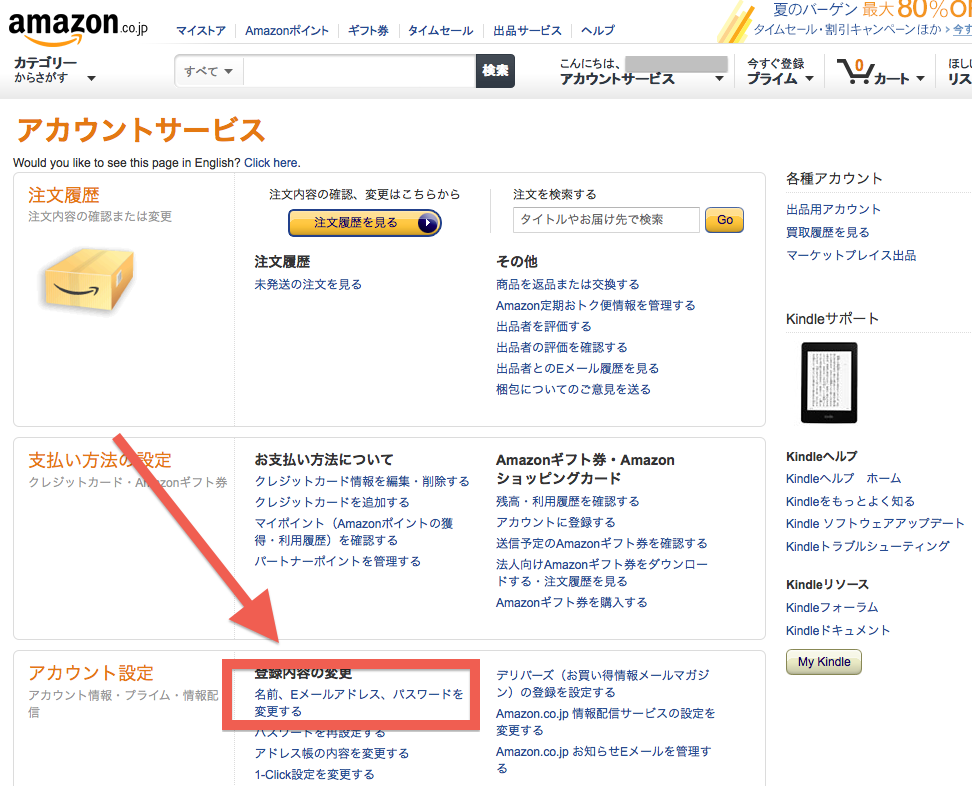Image resolution: width=972 pixels, height=786 pixels.
Task: Open 出品者の評価を確認する link
Action: tap(562, 347)
